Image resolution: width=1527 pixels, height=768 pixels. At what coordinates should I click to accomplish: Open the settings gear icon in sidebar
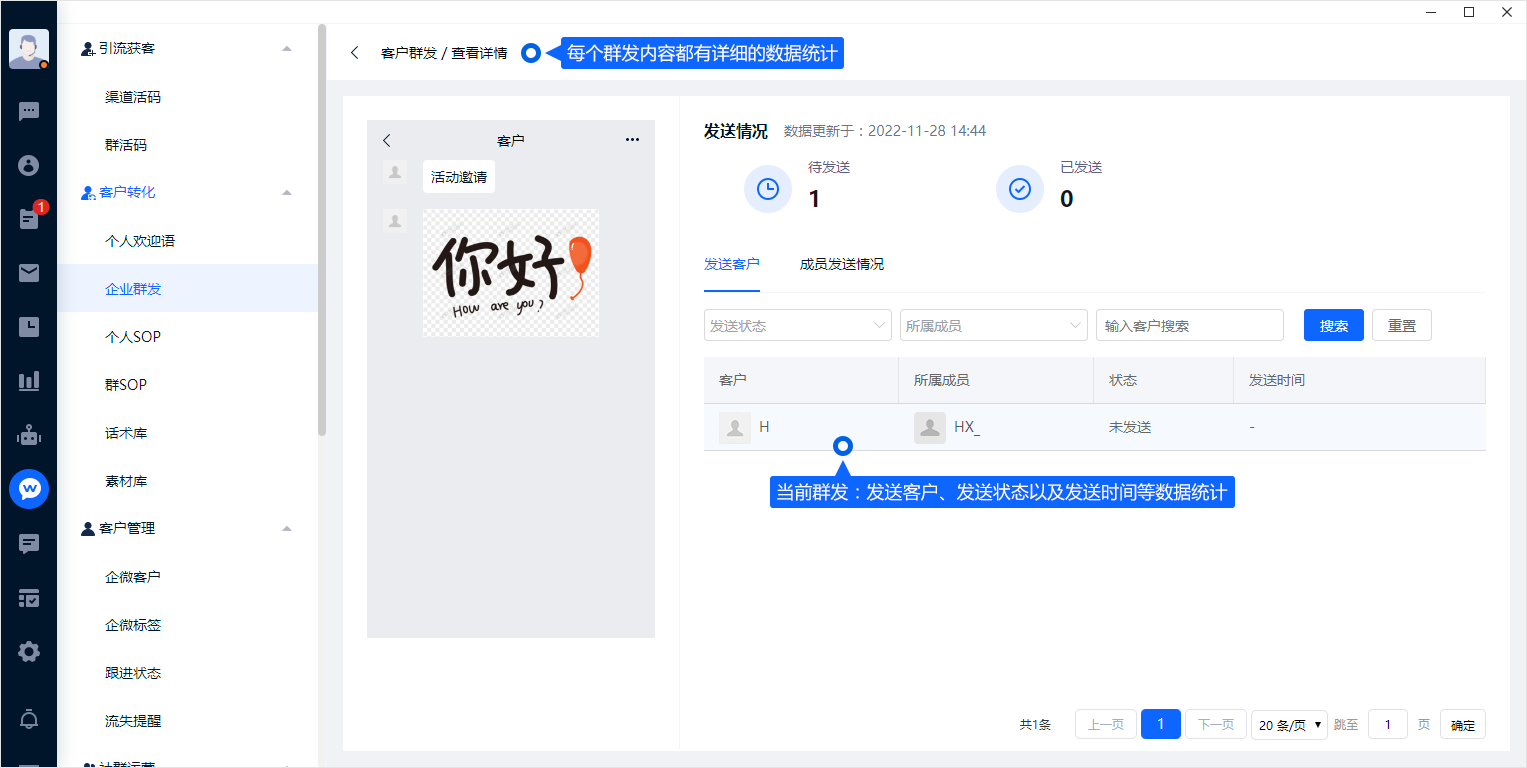coord(29,652)
